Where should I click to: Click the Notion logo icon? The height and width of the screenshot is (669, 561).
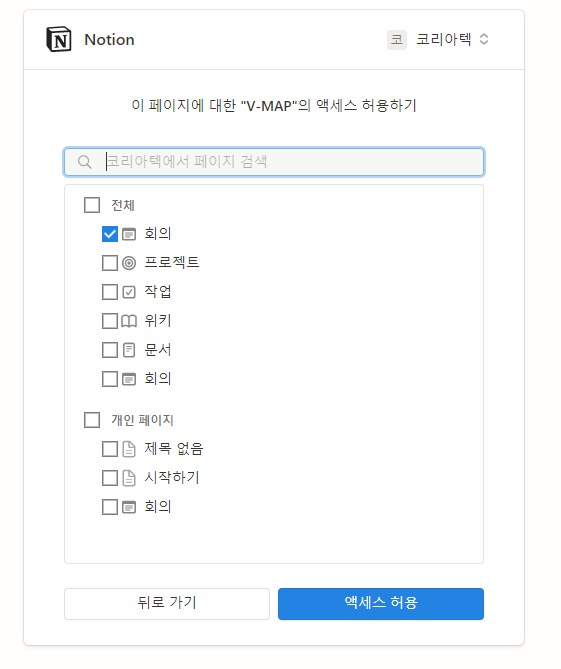click(x=58, y=39)
